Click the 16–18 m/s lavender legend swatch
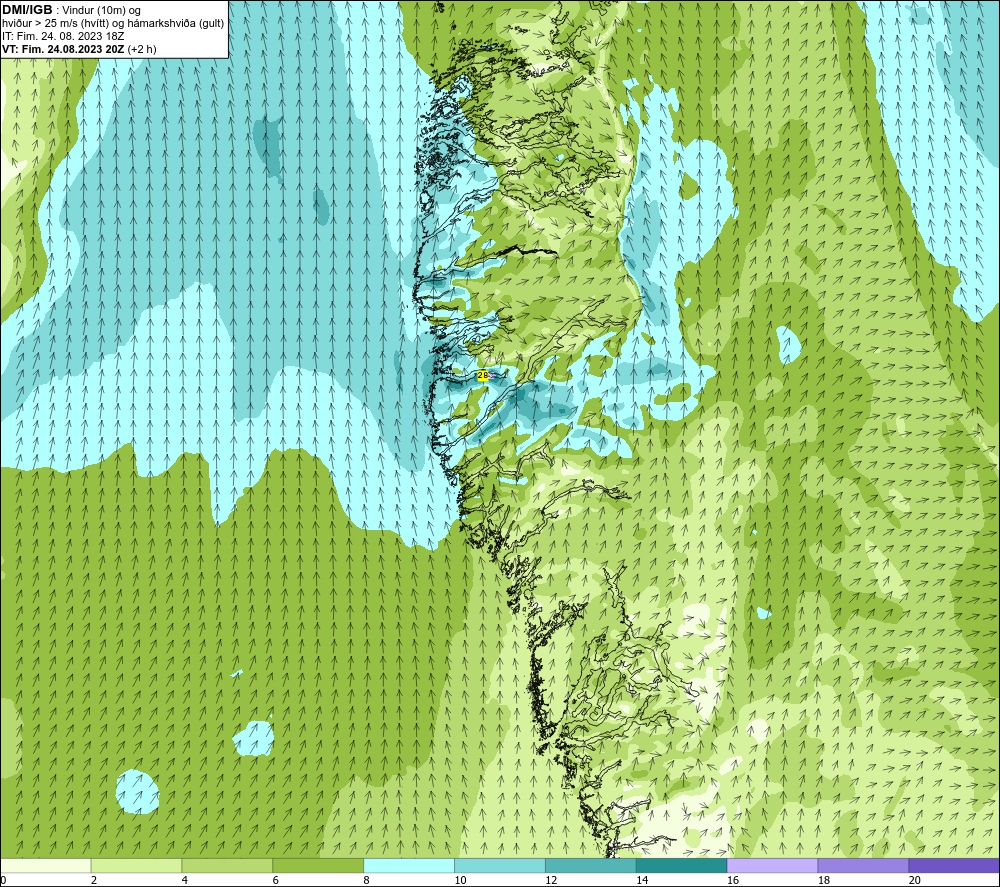1000x887 pixels. pyautogui.click(x=772, y=865)
